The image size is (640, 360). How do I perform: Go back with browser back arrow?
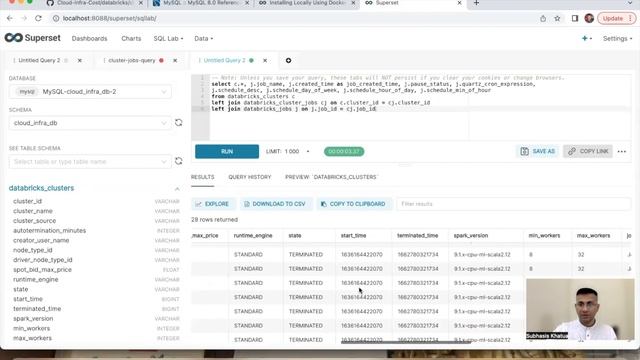coord(10,18)
